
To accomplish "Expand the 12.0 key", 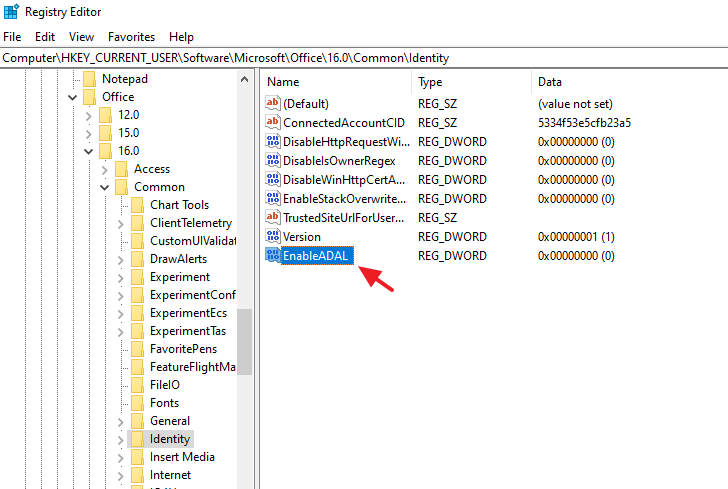I will 89,116.
